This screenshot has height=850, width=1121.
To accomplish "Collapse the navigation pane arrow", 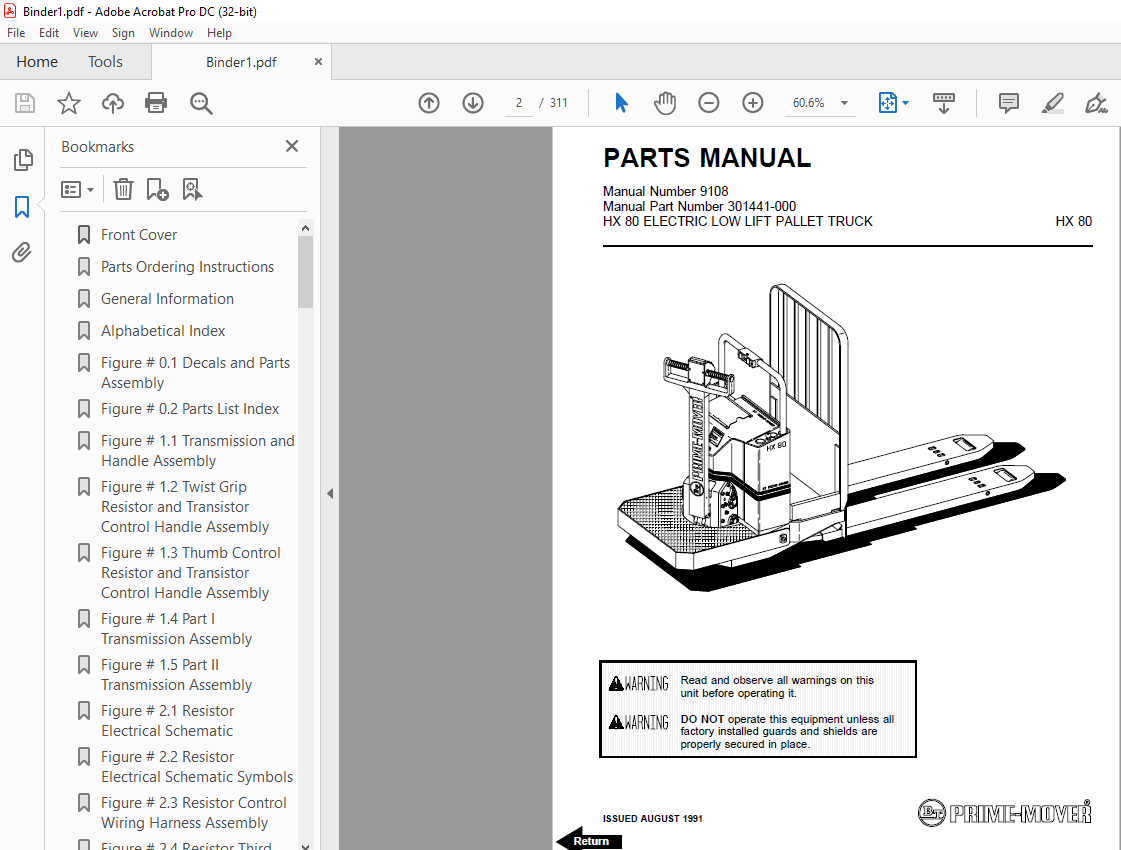I will [x=330, y=493].
